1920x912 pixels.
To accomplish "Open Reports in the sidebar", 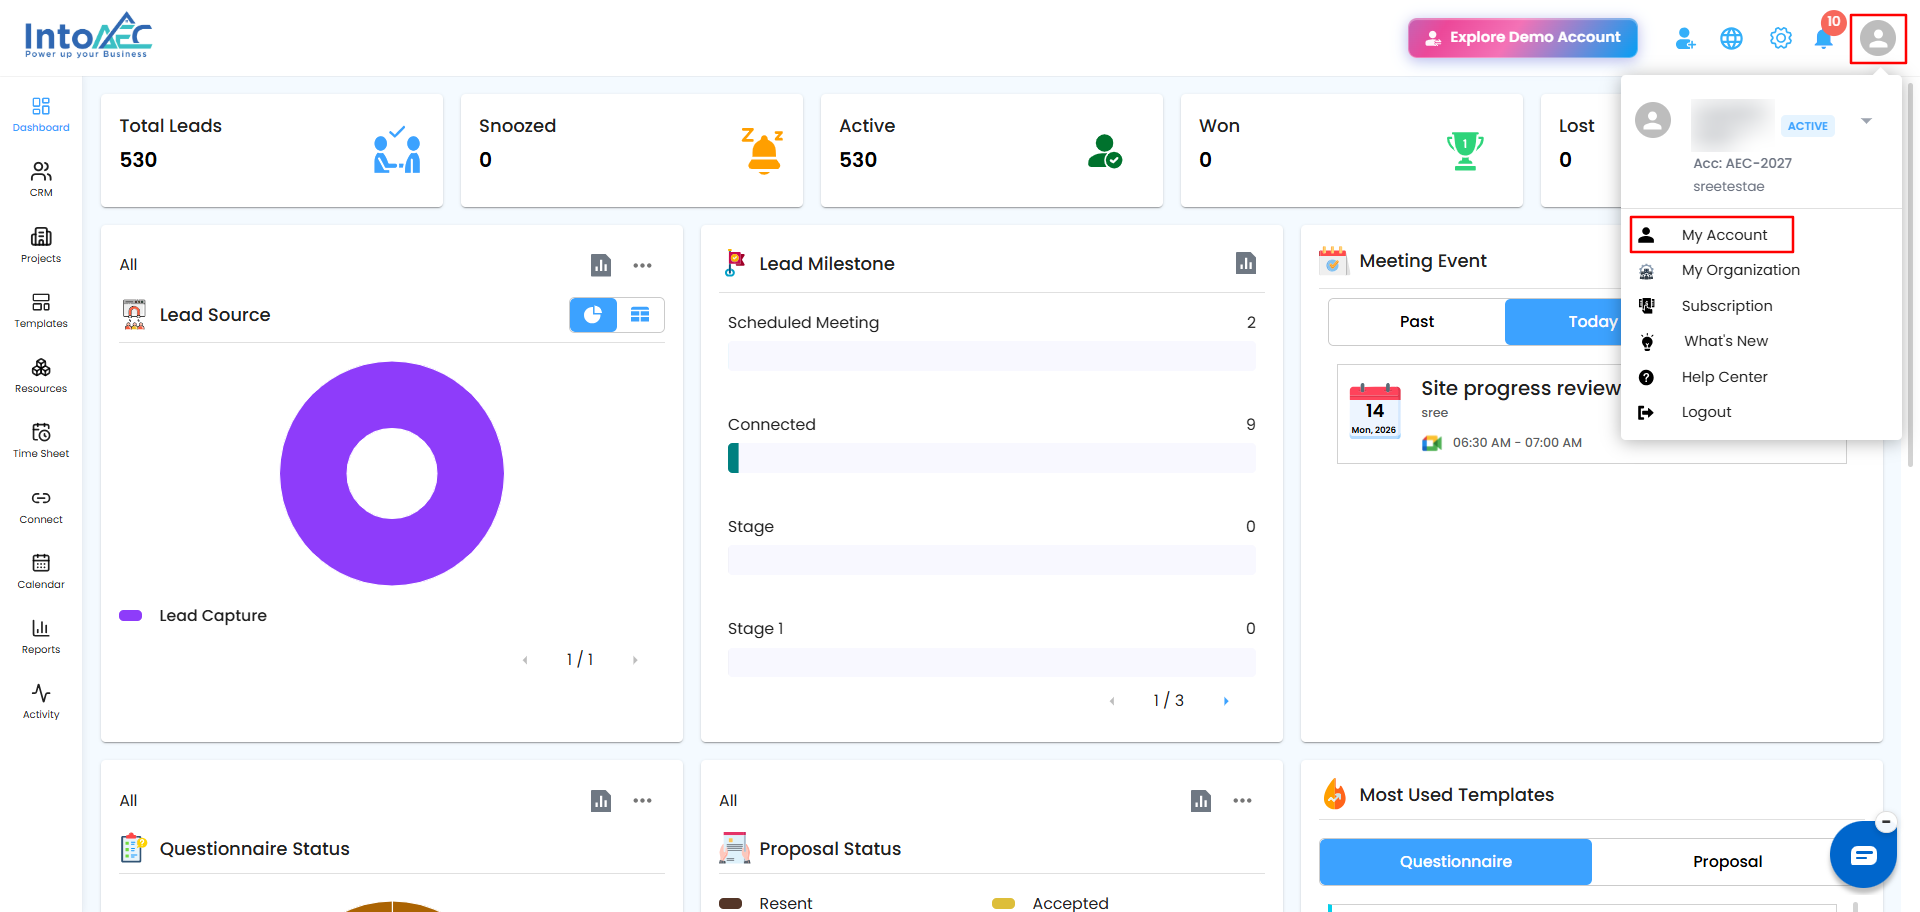I will [41, 636].
